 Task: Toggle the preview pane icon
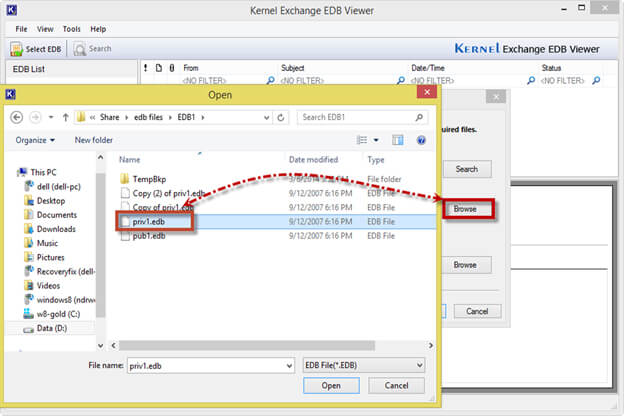[x=398, y=140]
